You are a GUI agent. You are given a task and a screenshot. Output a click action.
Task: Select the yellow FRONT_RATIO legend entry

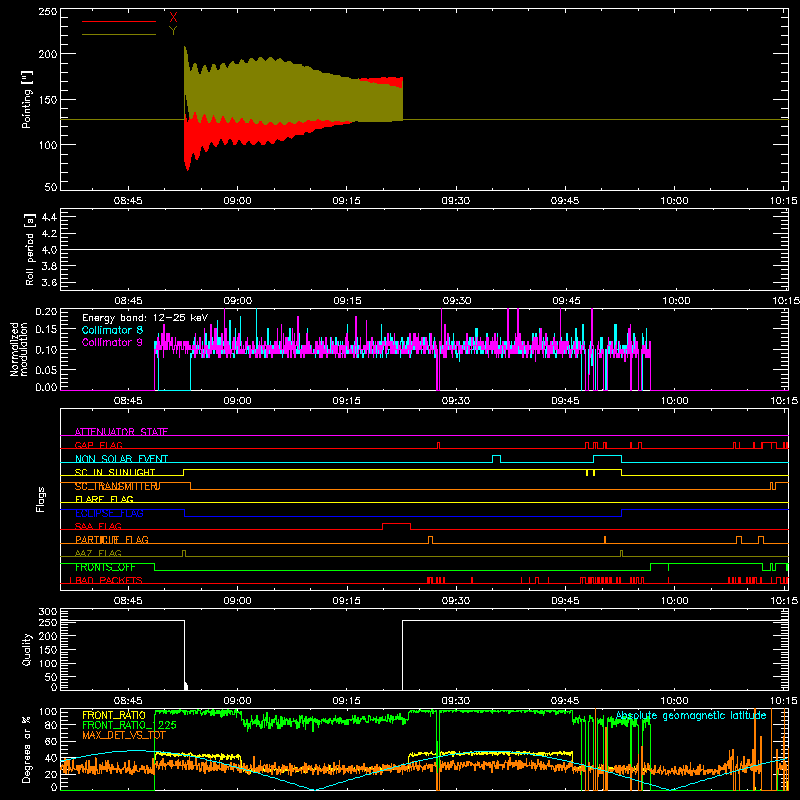coord(114,715)
